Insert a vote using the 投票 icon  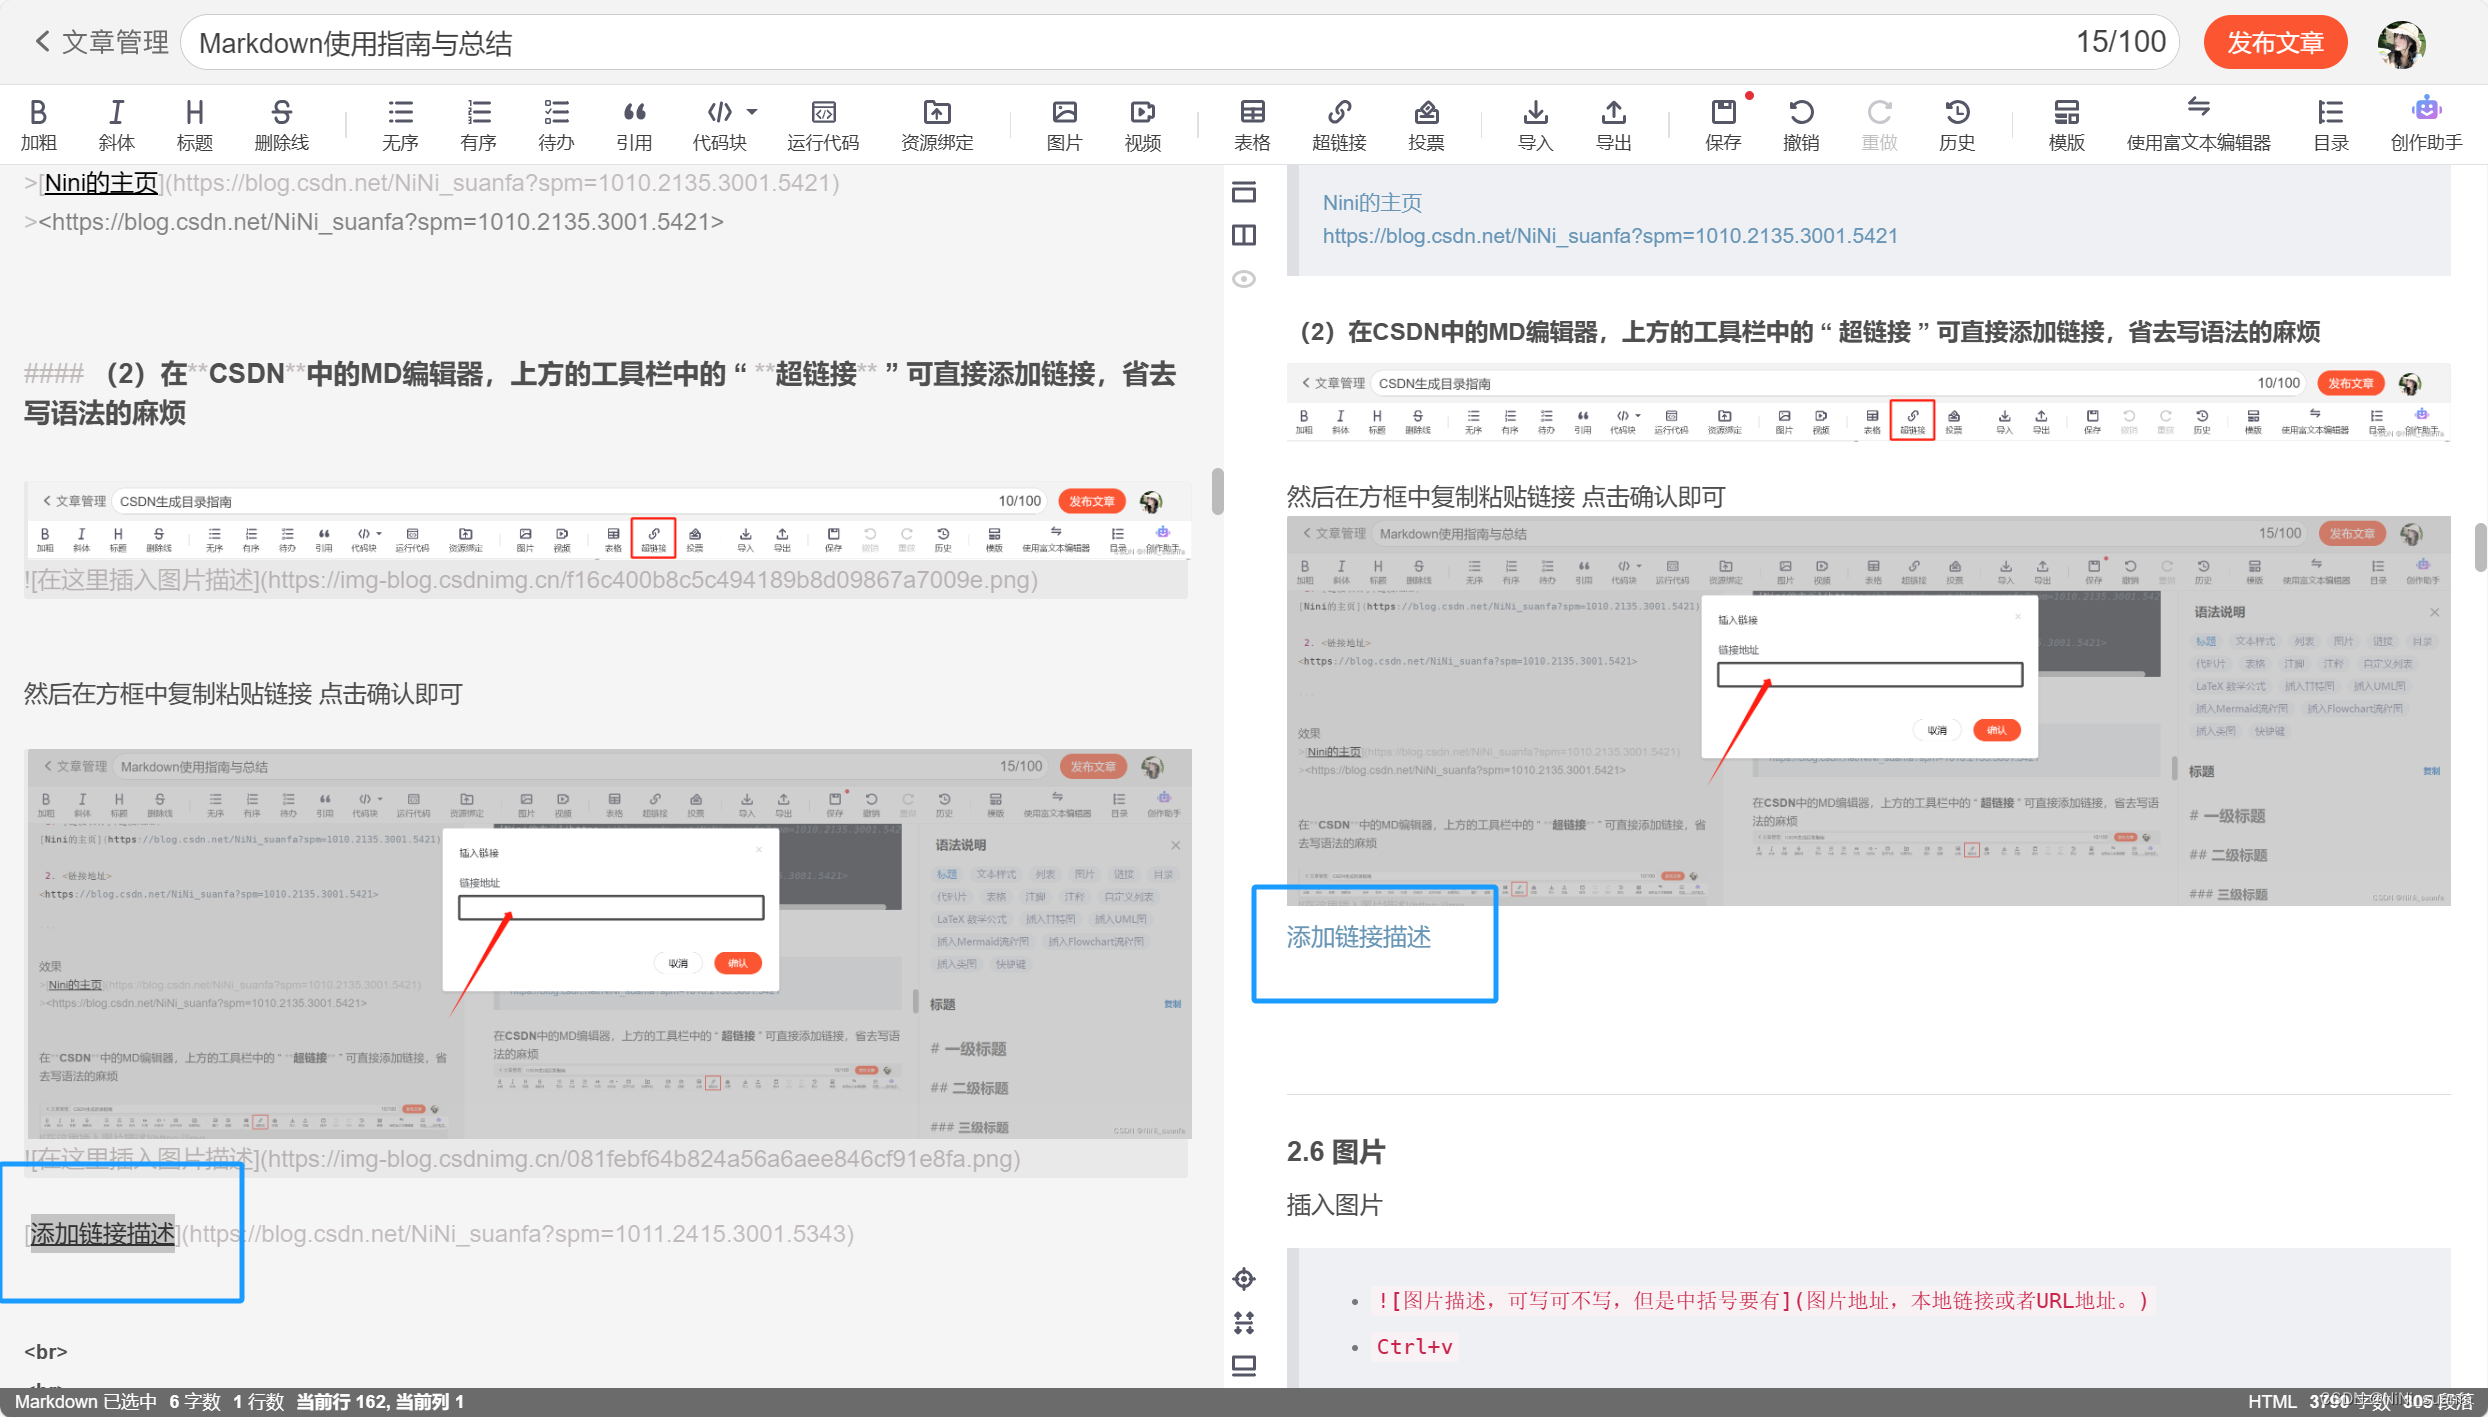1426,122
